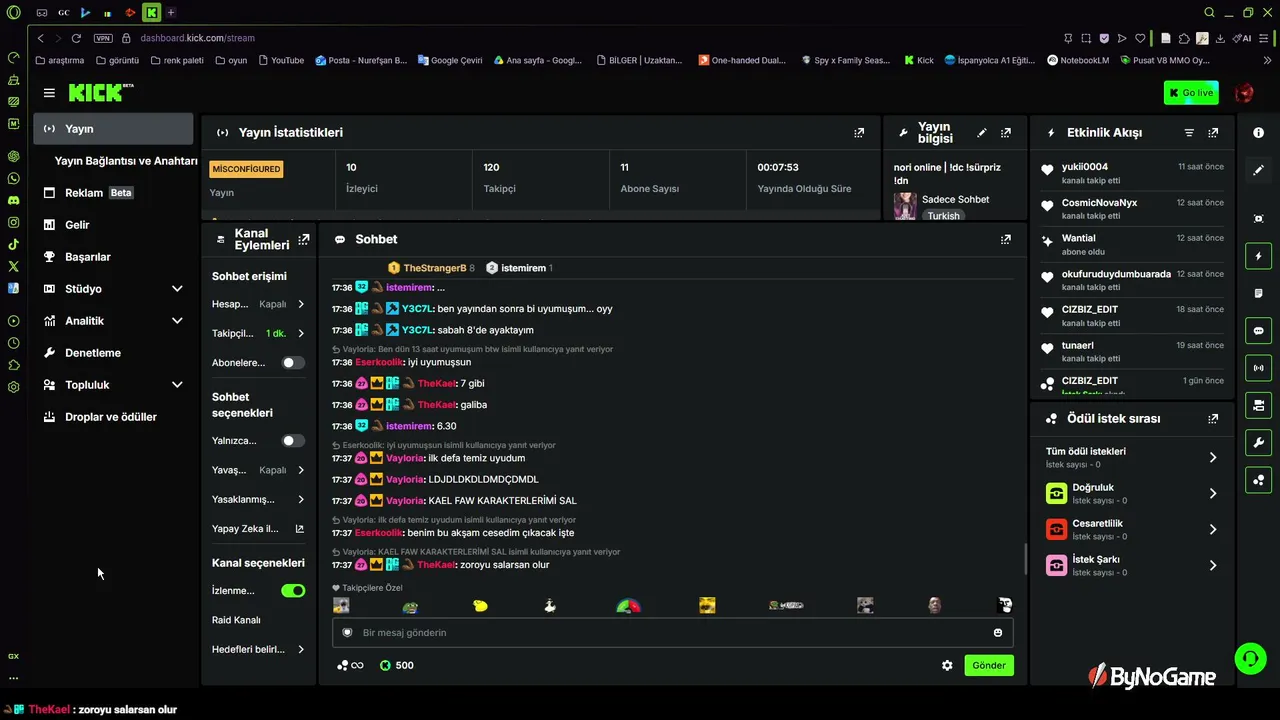
Task: Pop out the Etkinlik Akışı panel
Action: [1213, 132]
